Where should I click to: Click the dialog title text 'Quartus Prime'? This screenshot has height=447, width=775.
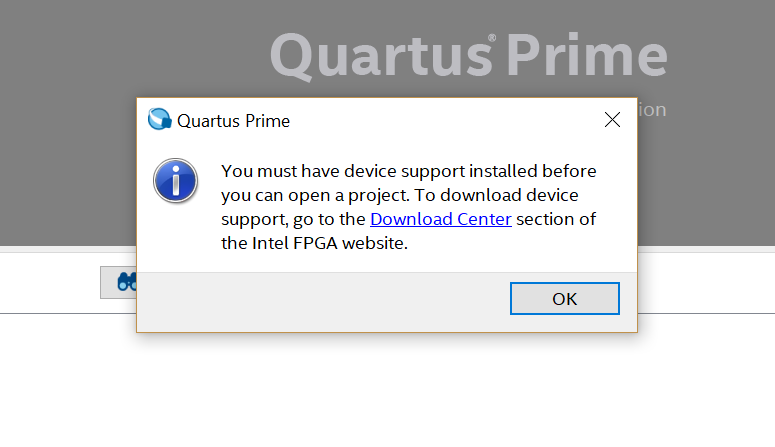[x=233, y=121]
